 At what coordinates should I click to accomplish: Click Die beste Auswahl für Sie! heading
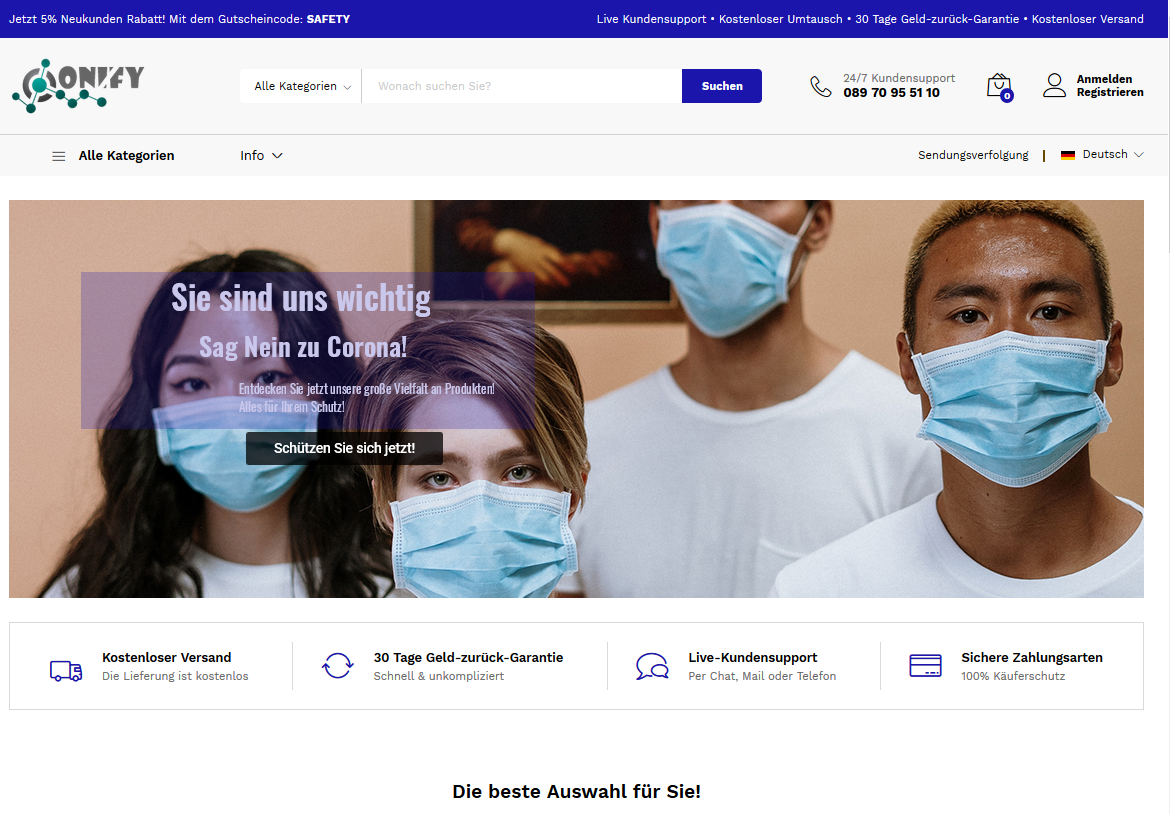click(576, 792)
